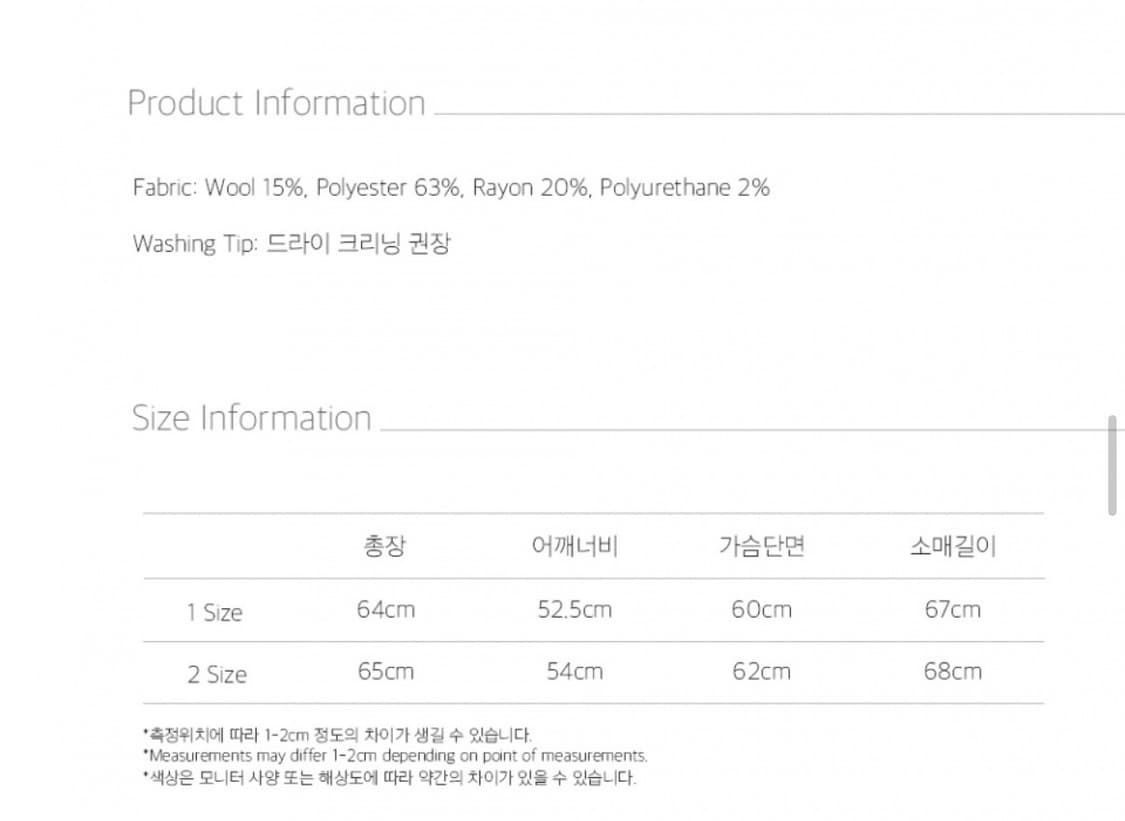Click the 52.5cm shoulder width cell
Viewport: 1125px width, 821px height.
[x=574, y=610]
